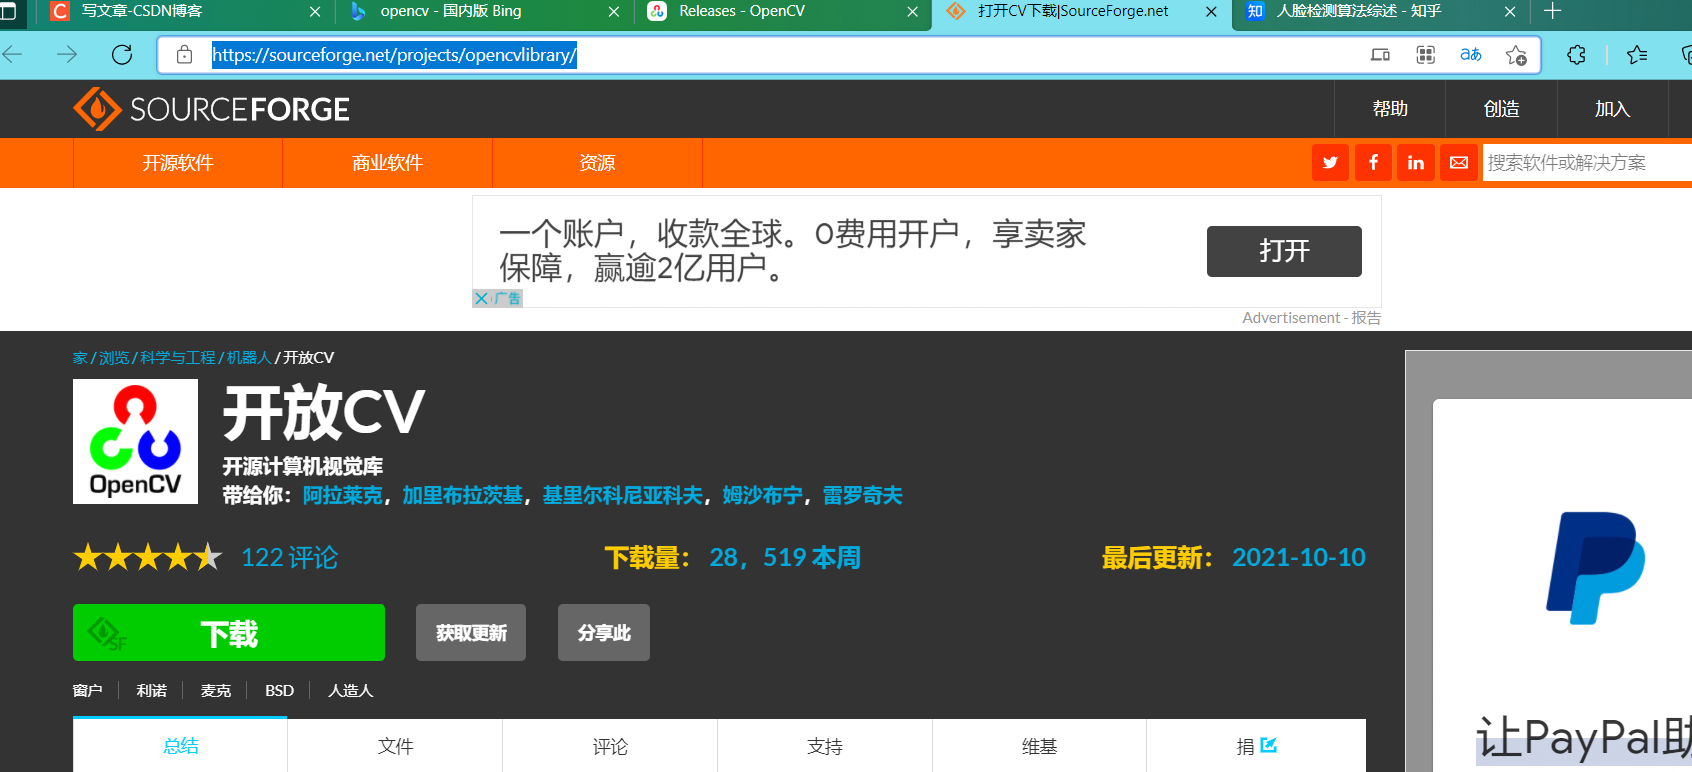Select the 麦克 platform link

(x=216, y=691)
